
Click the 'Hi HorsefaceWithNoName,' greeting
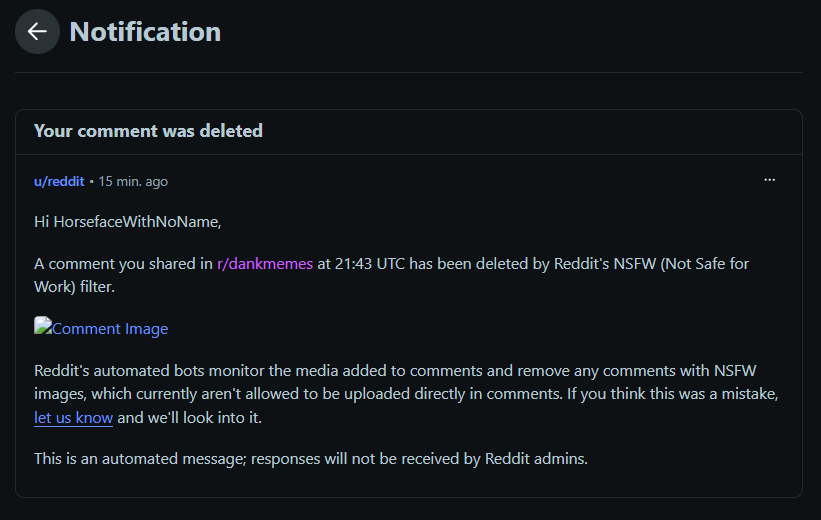tap(128, 222)
